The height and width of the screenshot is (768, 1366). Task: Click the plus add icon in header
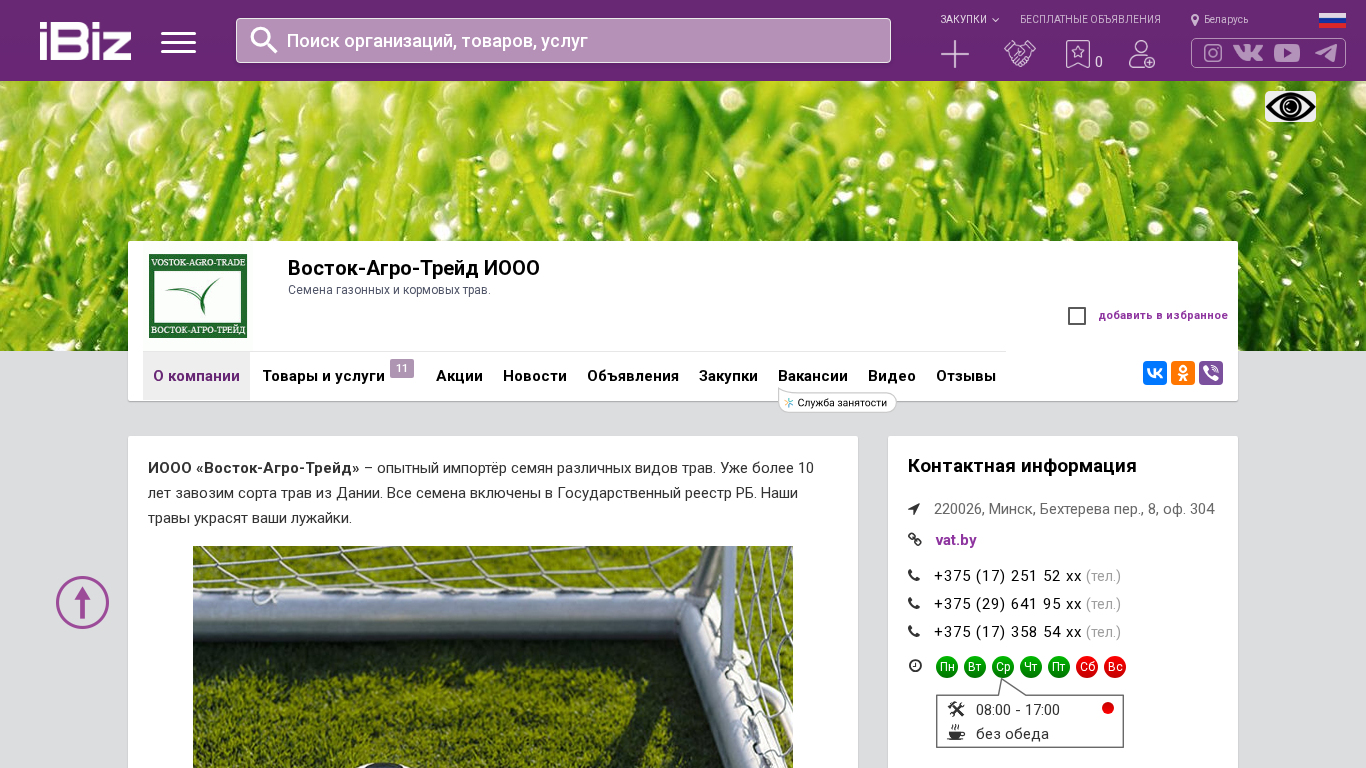point(955,54)
